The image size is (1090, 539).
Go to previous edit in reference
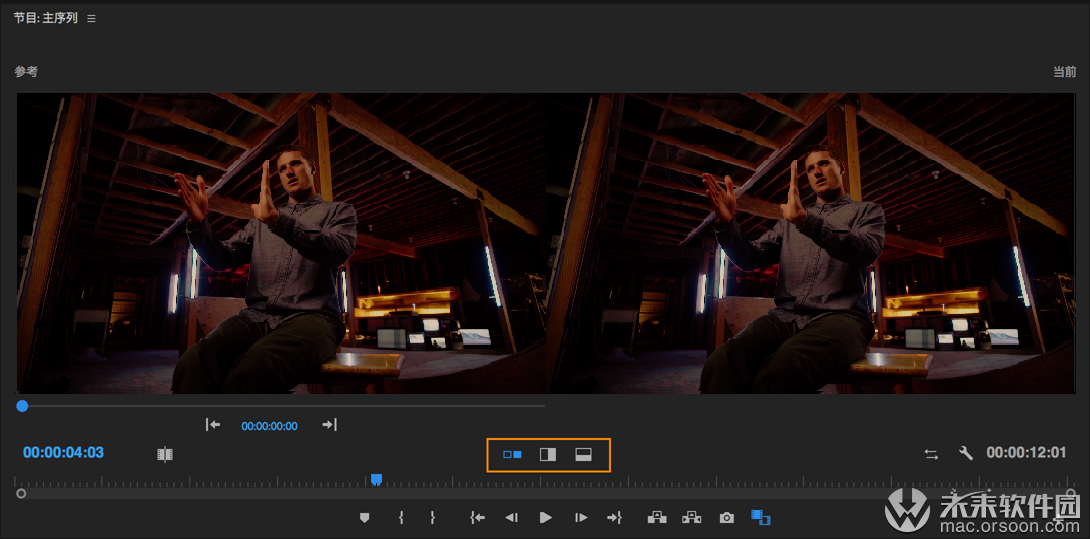(213, 424)
